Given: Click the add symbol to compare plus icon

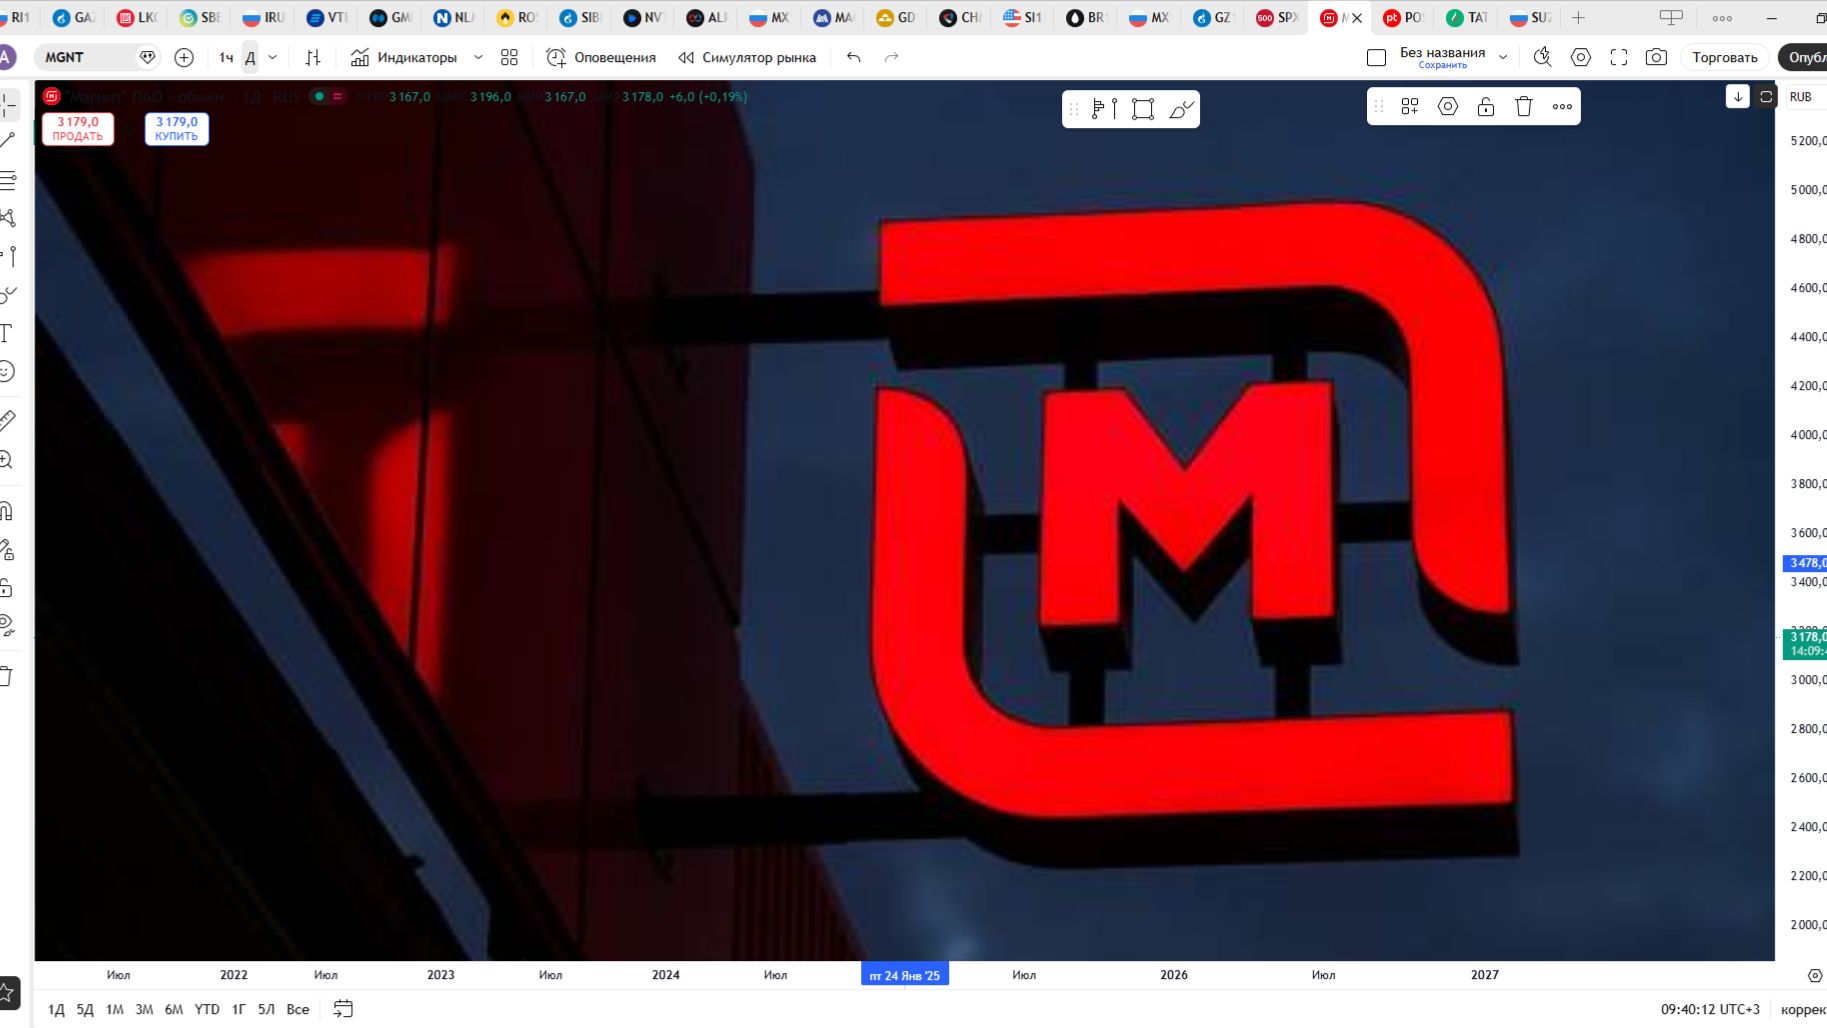Looking at the screenshot, I should pos(184,57).
